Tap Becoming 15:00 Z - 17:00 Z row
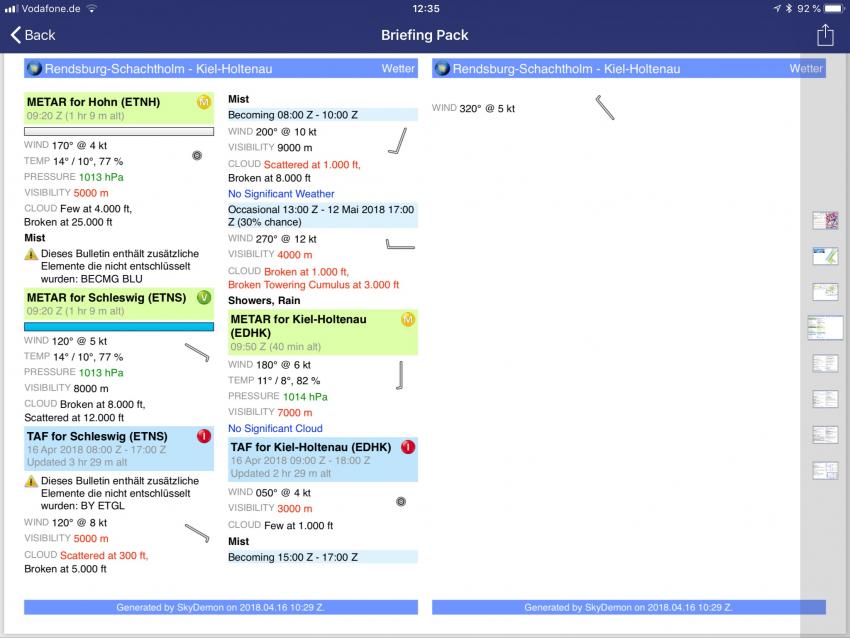850x638 pixels. (323, 557)
